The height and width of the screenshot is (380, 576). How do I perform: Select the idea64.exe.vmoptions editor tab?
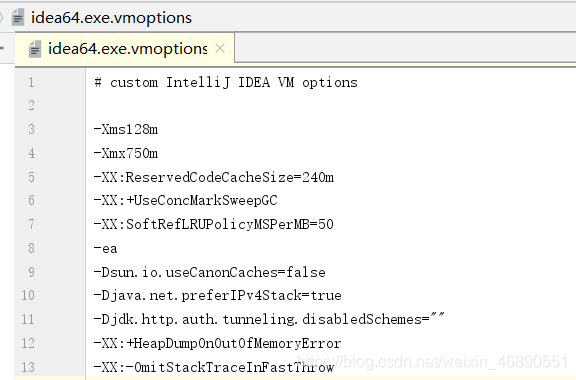click(125, 49)
